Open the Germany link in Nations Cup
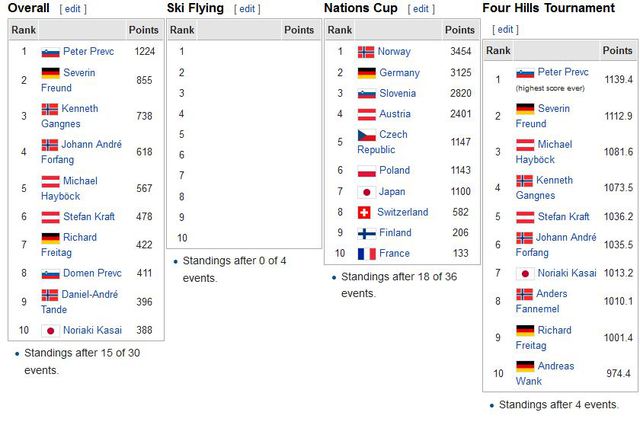This screenshot has height=422, width=640. [399, 73]
